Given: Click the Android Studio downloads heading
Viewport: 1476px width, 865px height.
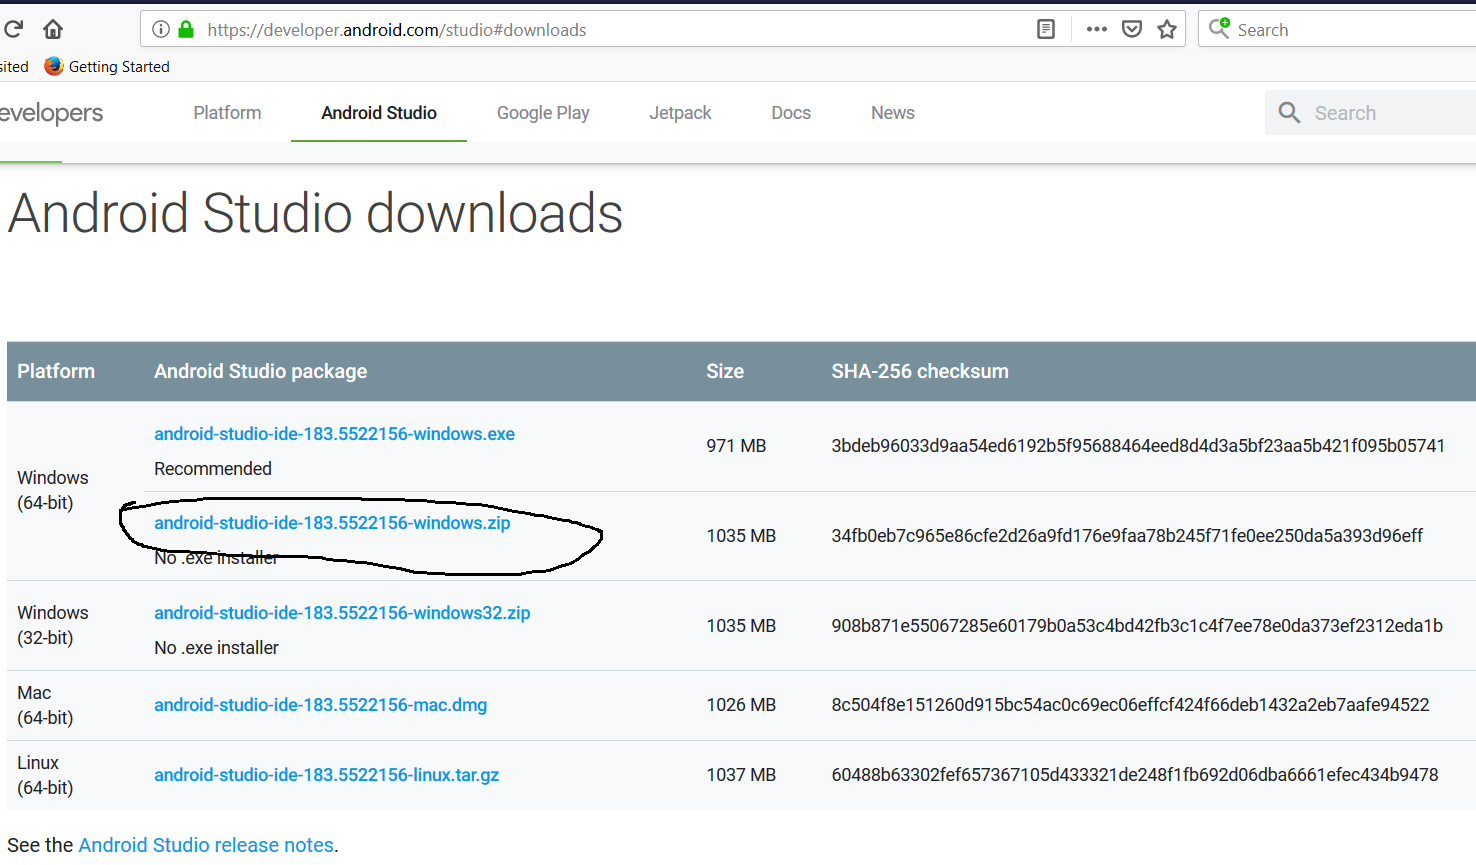Looking at the screenshot, I should pyautogui.click(x=316, y=213).
